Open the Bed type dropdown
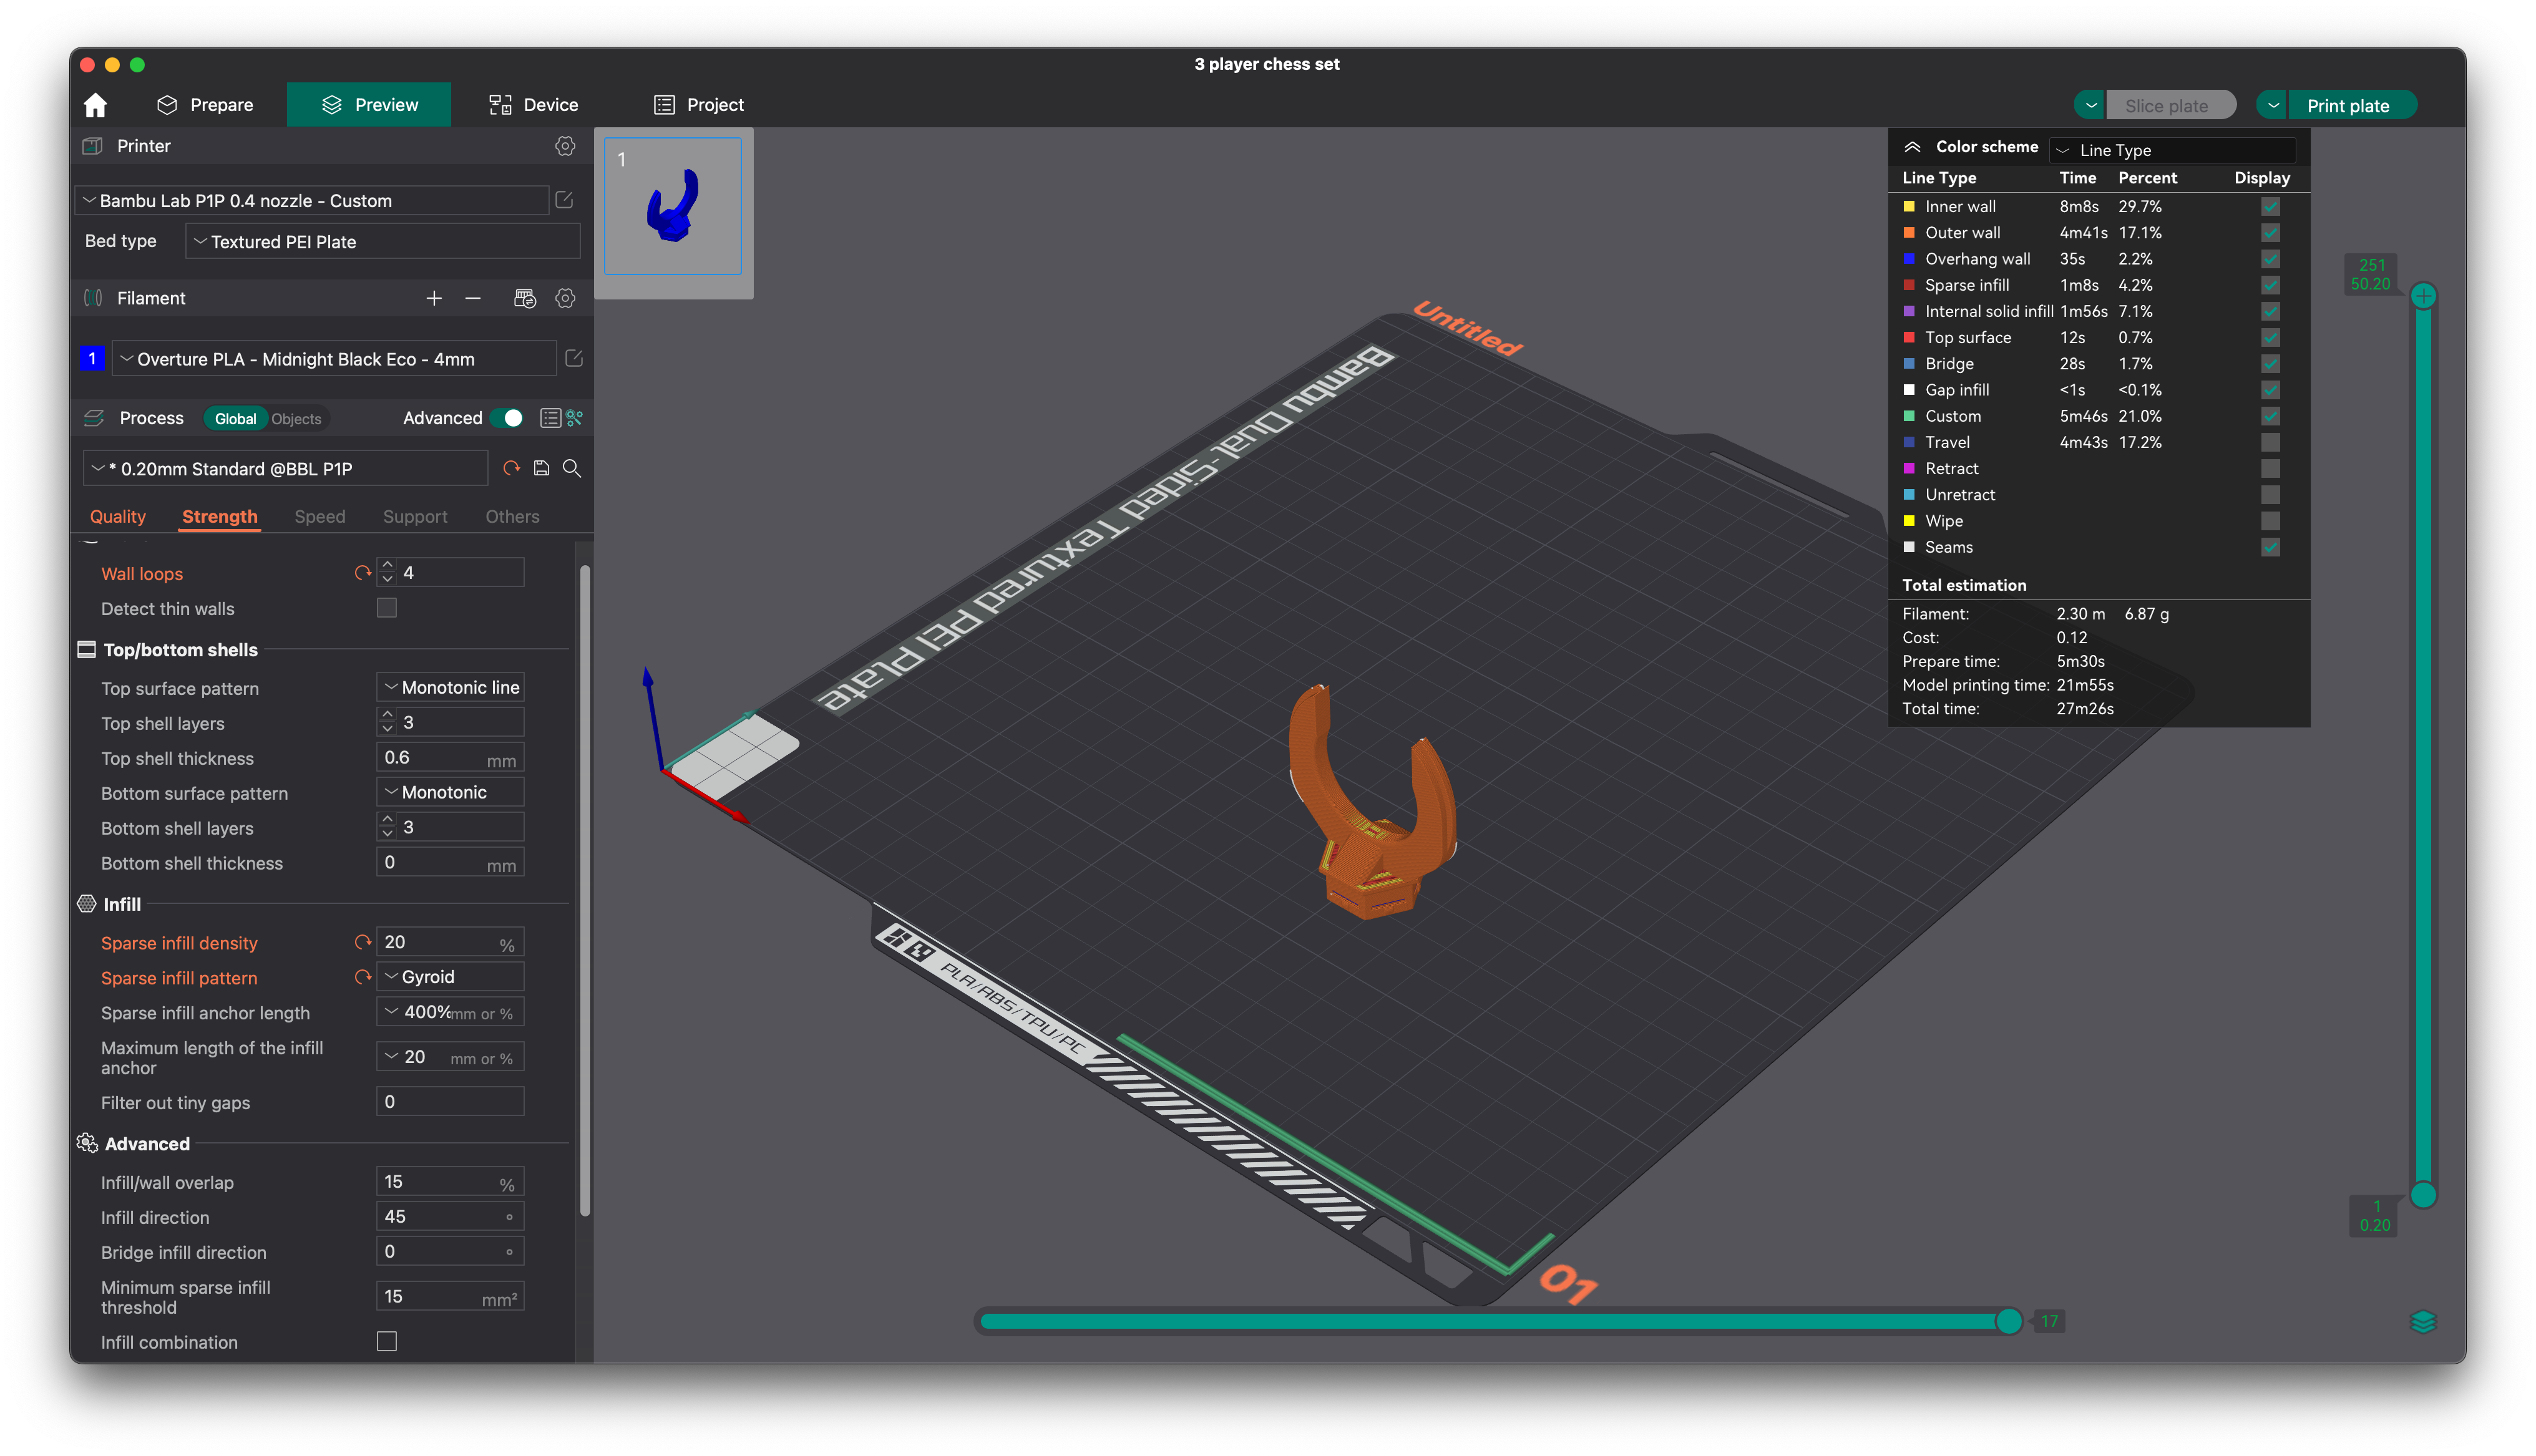2536x1456 pixels. (382, 242)
